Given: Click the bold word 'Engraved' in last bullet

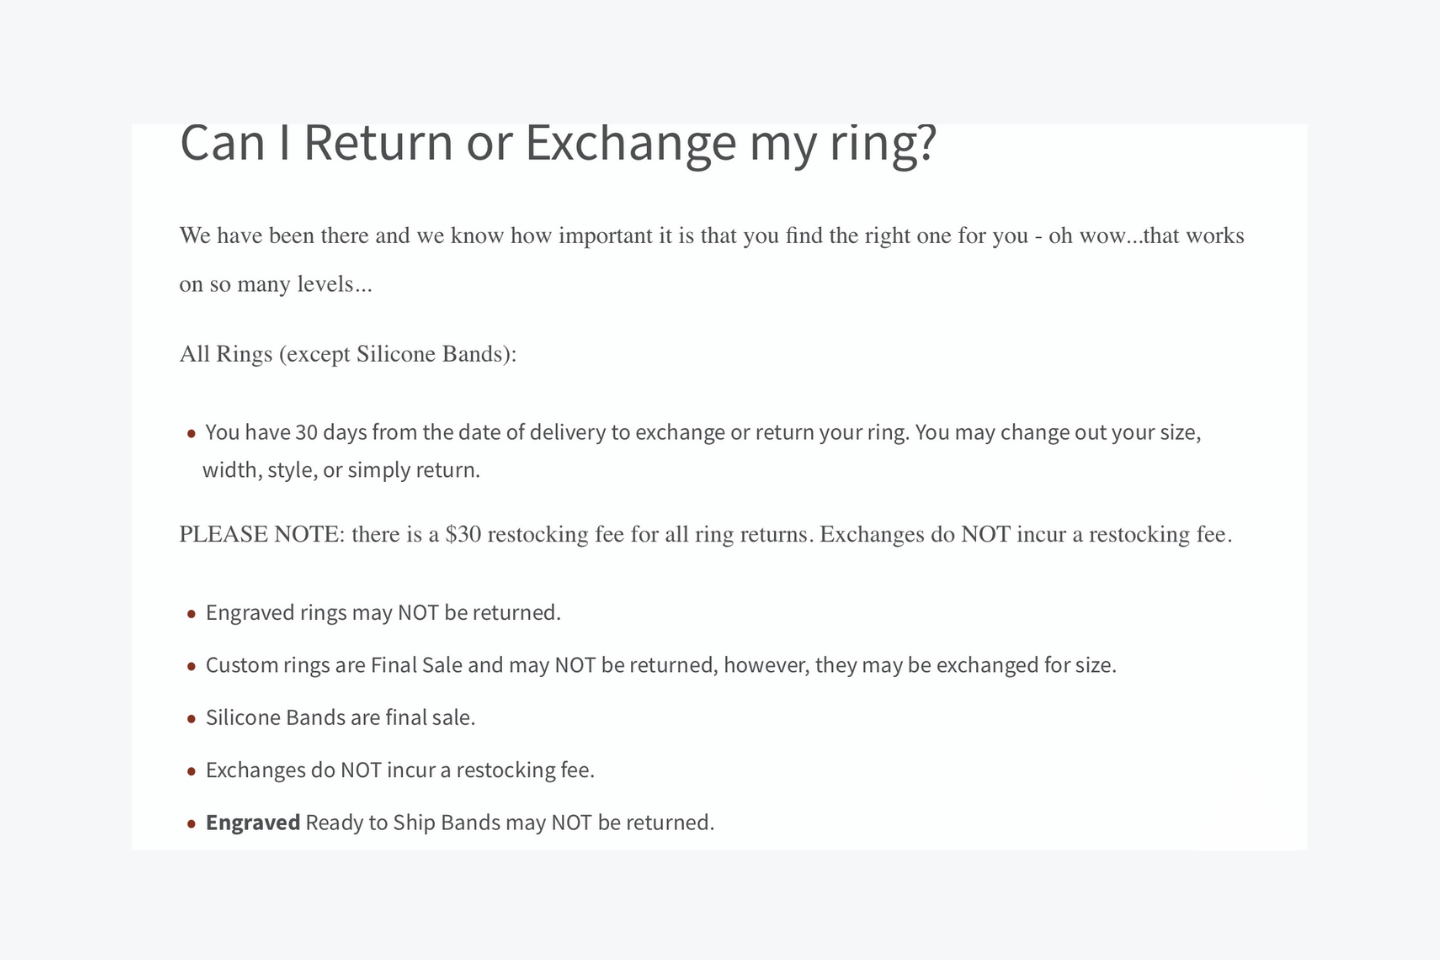Looking at the screenshot, I should click(253, 822).
